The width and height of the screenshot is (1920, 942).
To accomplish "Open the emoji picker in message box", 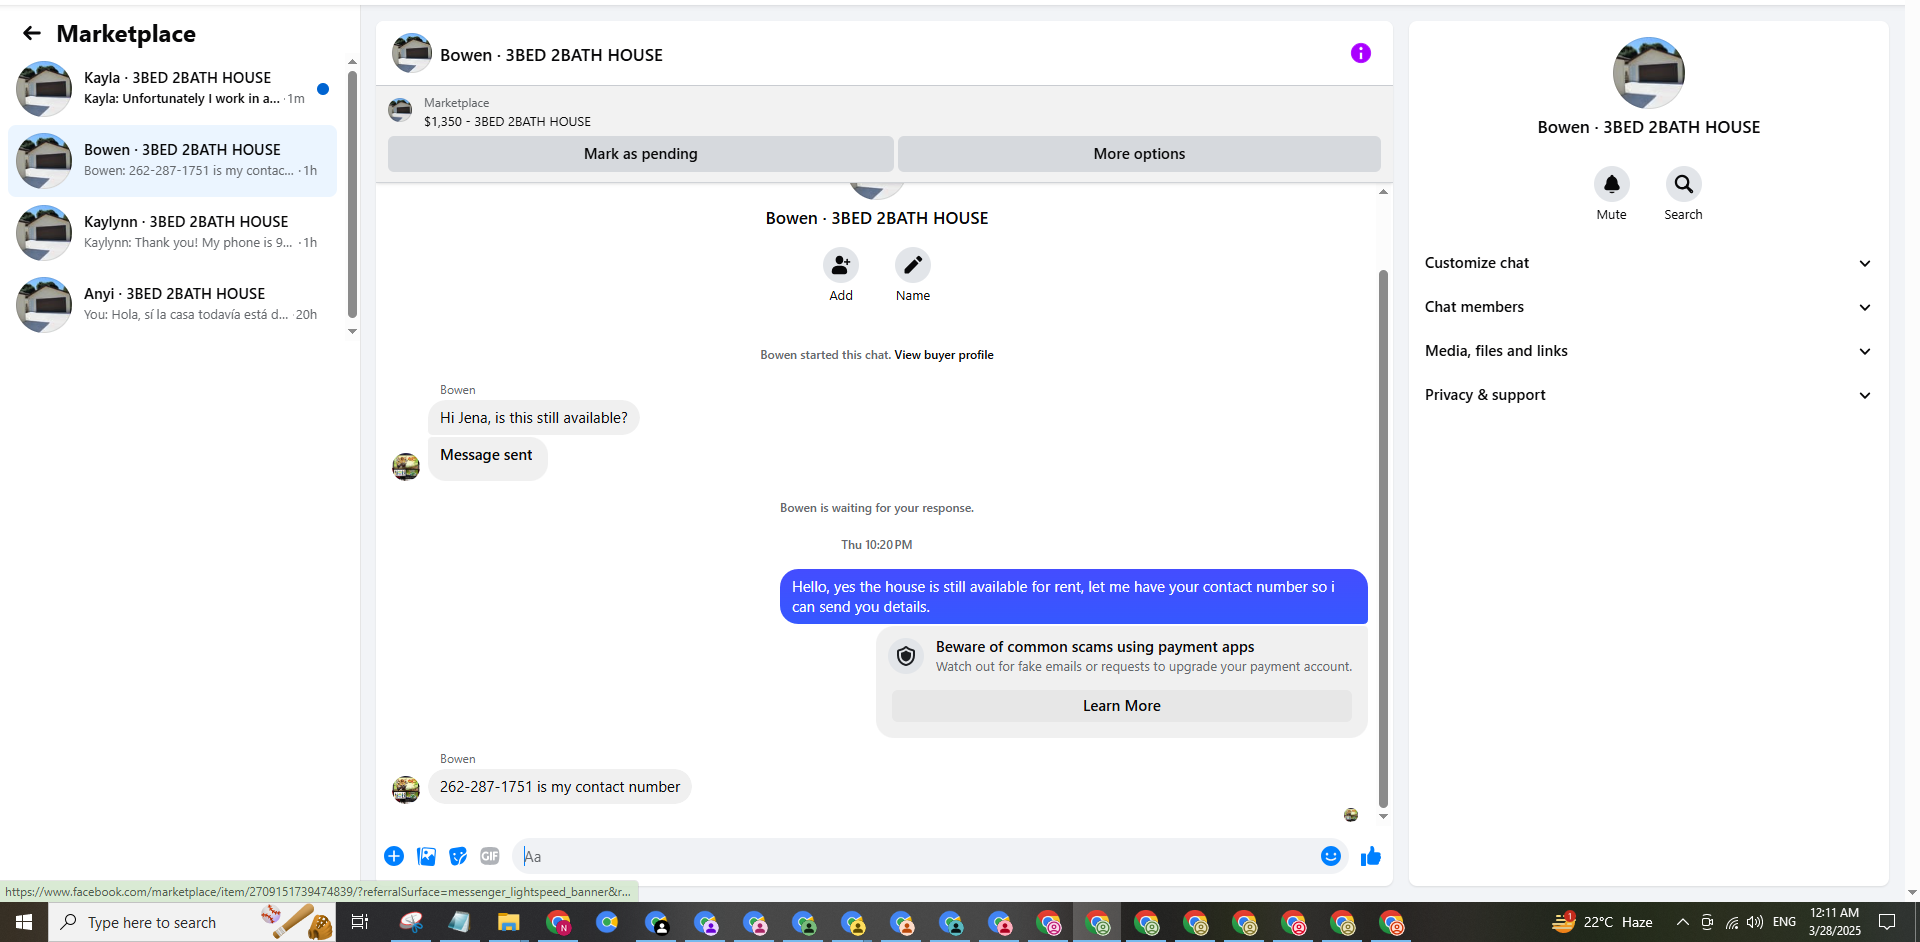I will (1330, 856).
